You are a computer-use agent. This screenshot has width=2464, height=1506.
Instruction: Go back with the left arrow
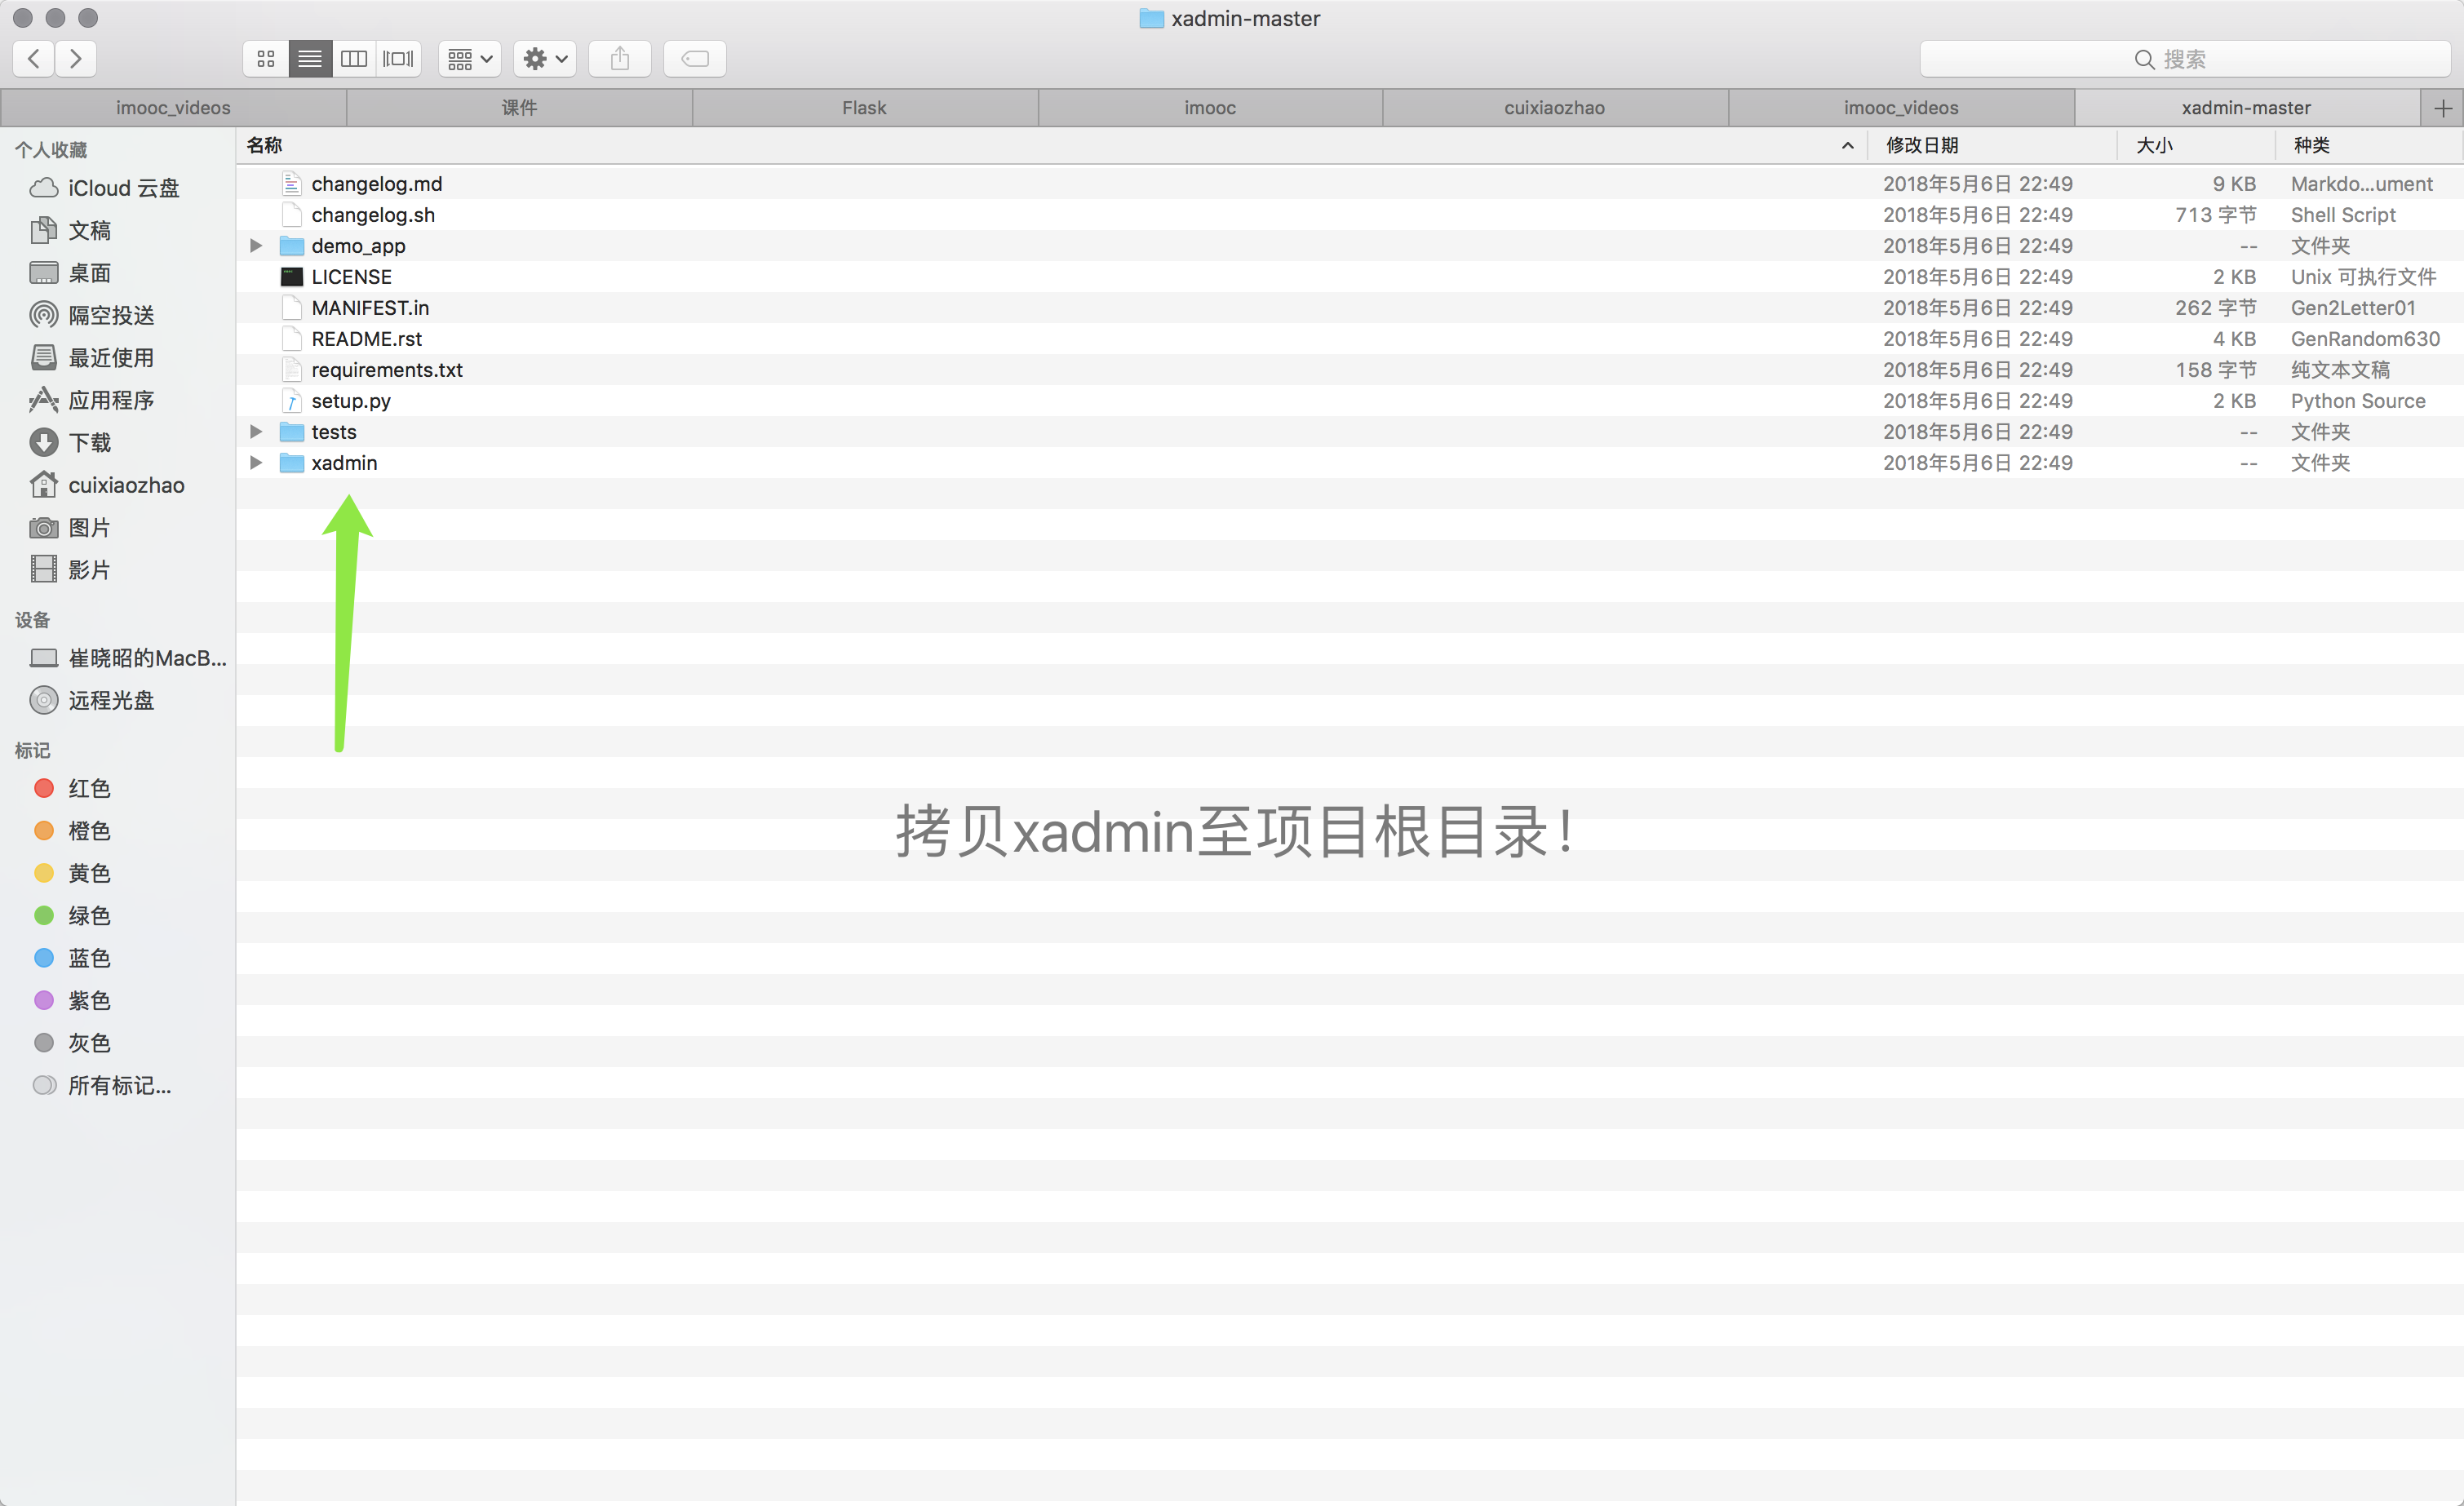pos(34,59)
